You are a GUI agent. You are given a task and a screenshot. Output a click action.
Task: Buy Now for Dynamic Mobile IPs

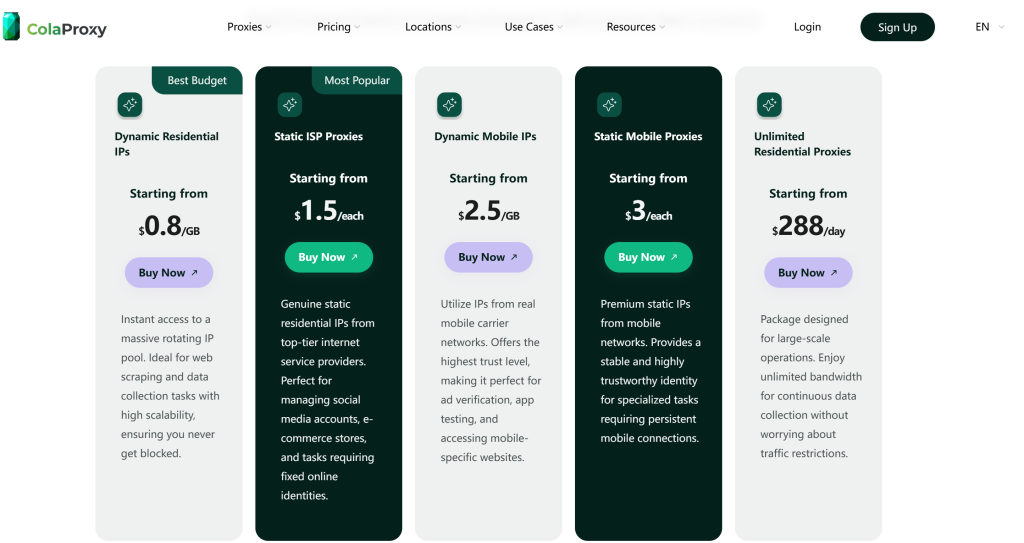[x=488, y=257]
